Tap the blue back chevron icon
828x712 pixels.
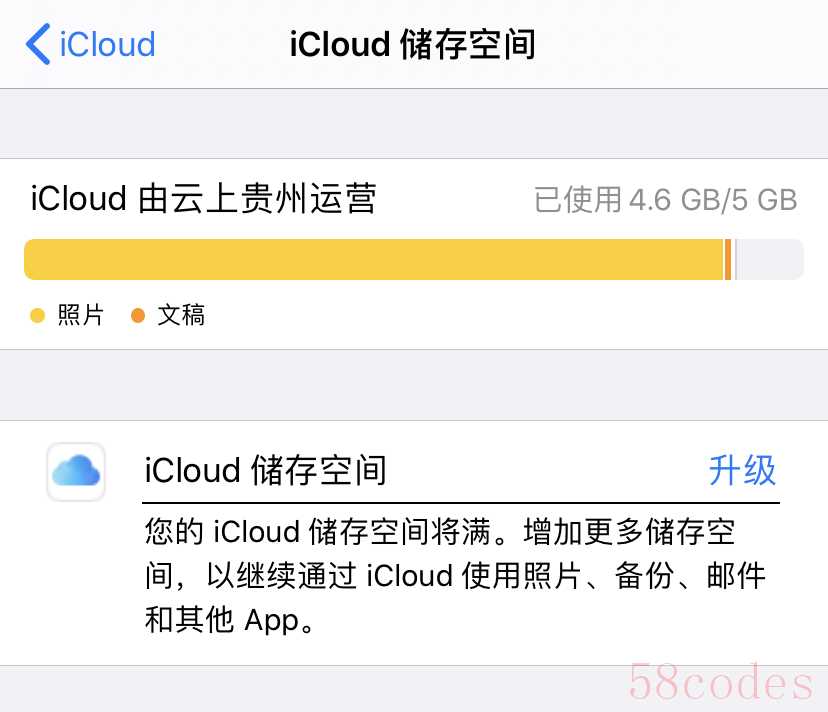(38, 44)
